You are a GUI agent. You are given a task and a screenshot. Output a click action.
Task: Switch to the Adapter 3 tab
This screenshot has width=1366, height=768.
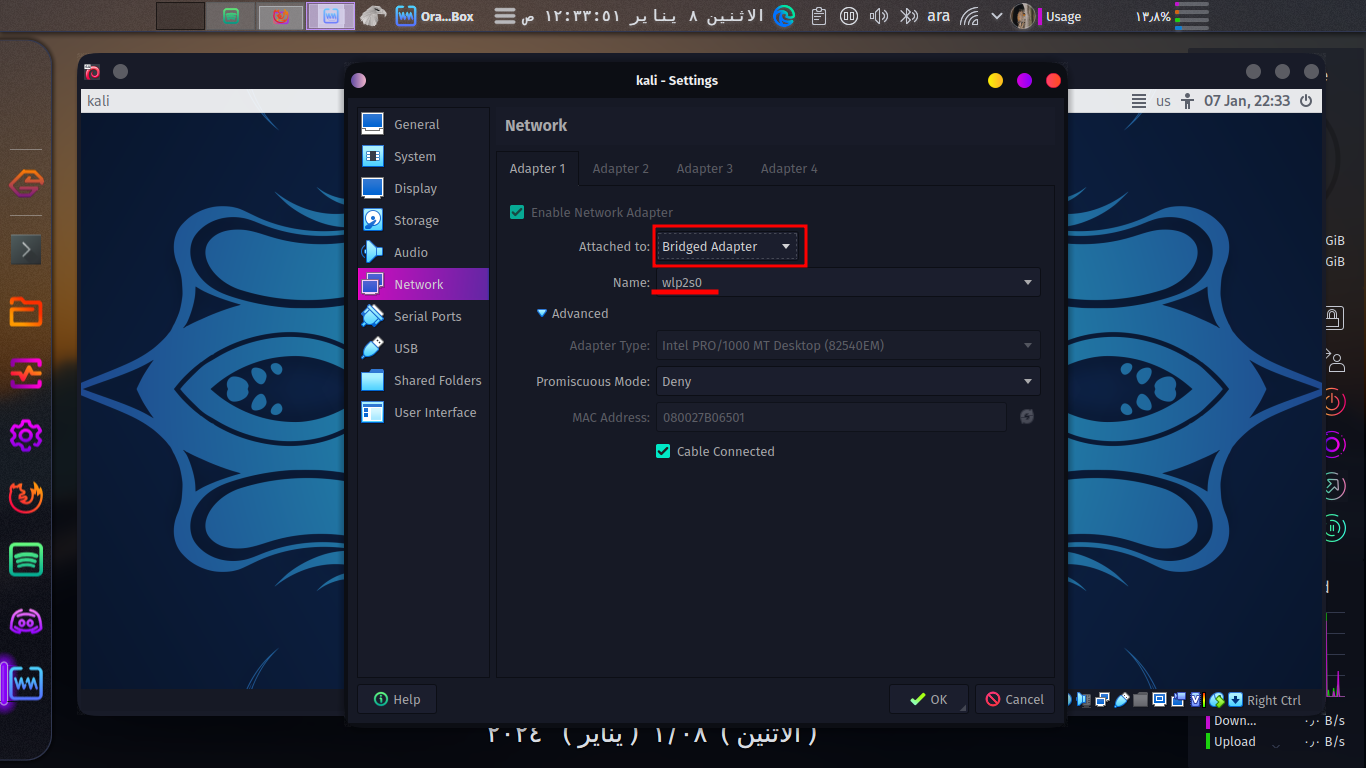tap(705, 168)
